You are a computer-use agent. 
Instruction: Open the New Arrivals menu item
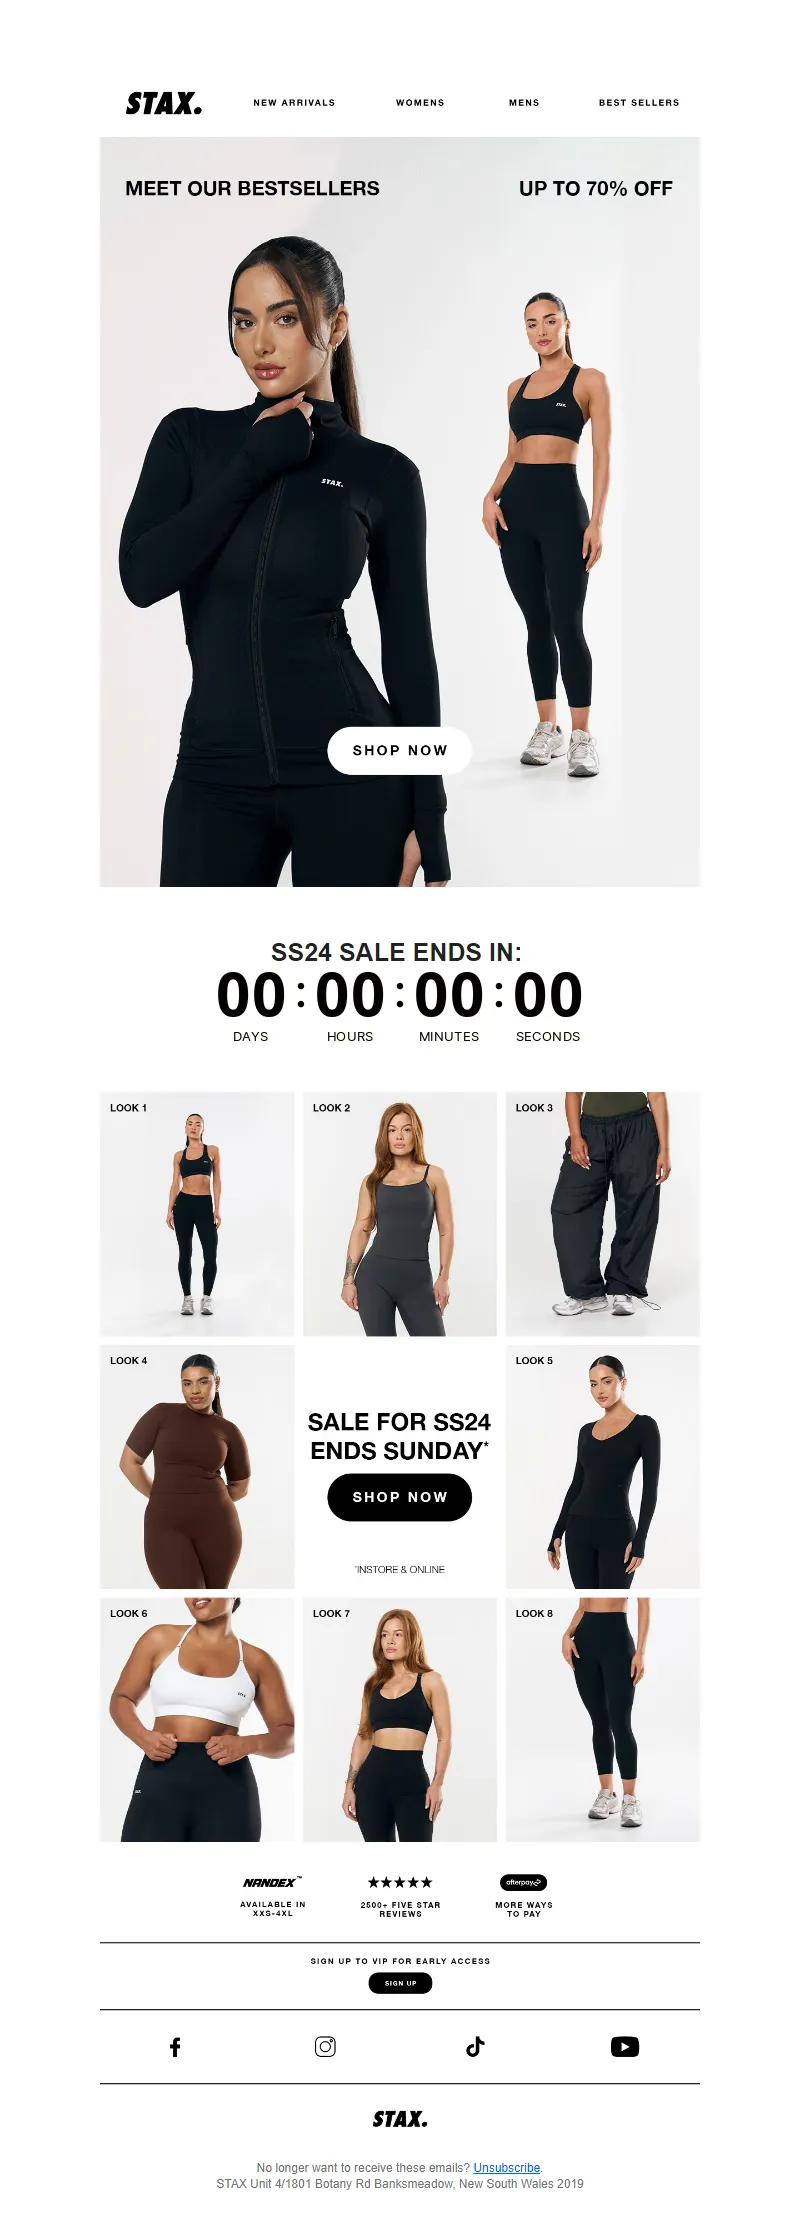tap(294, 103)
